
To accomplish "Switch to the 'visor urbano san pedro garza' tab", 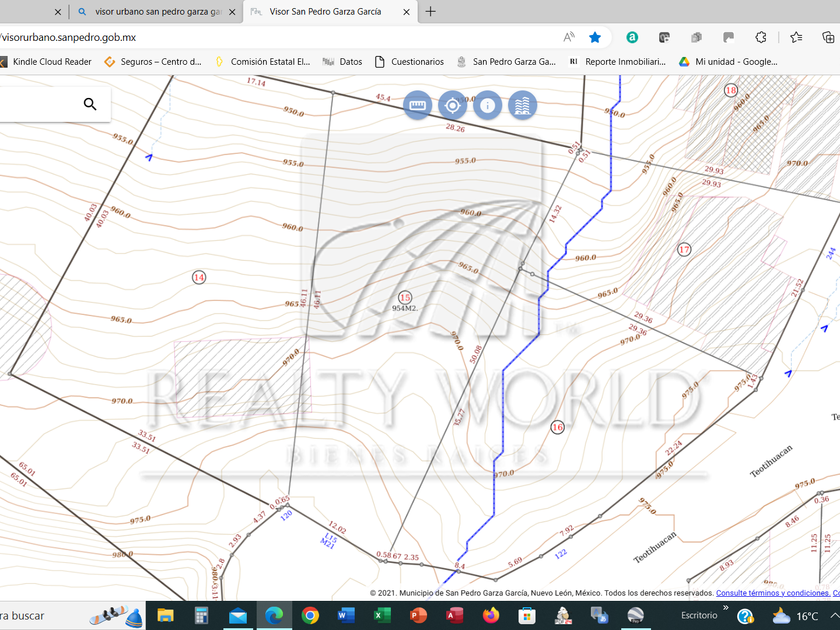I will click(x=156, y=12).
